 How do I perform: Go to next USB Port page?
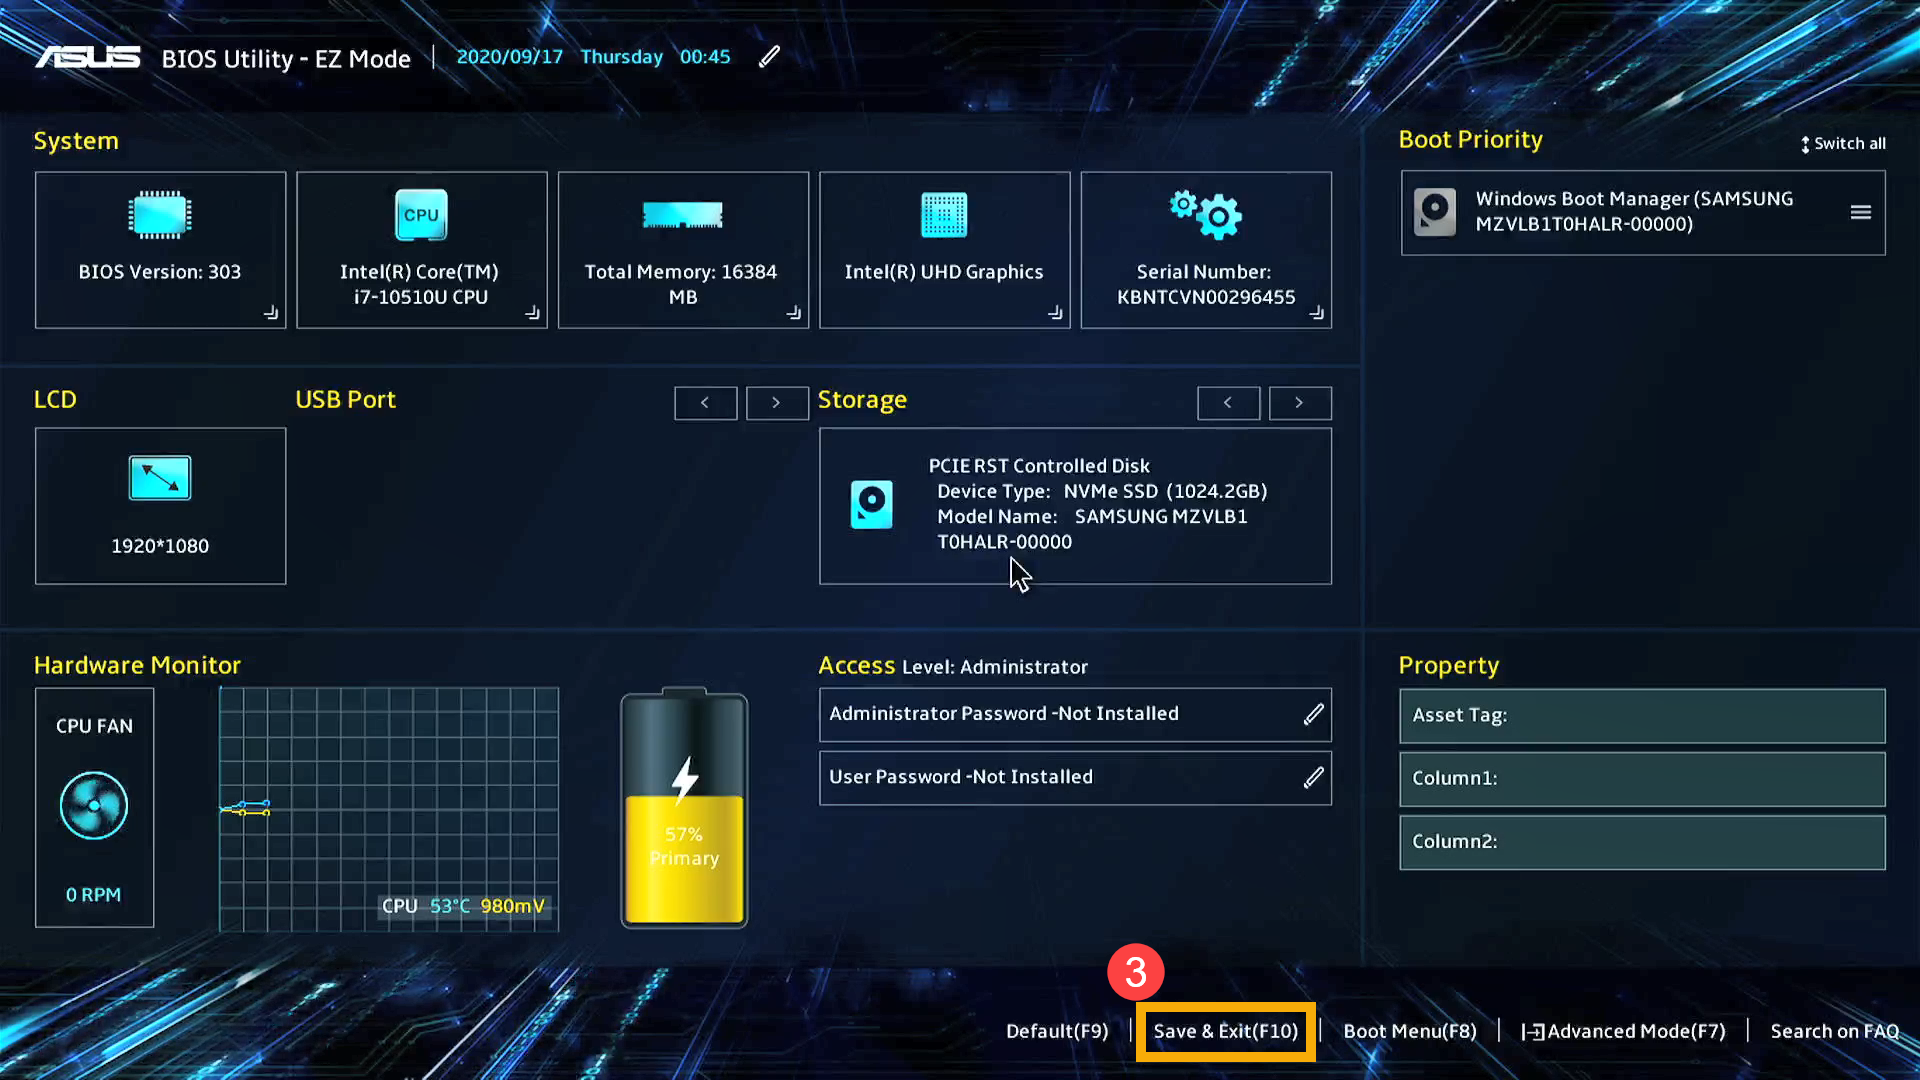tap(776, 403)
